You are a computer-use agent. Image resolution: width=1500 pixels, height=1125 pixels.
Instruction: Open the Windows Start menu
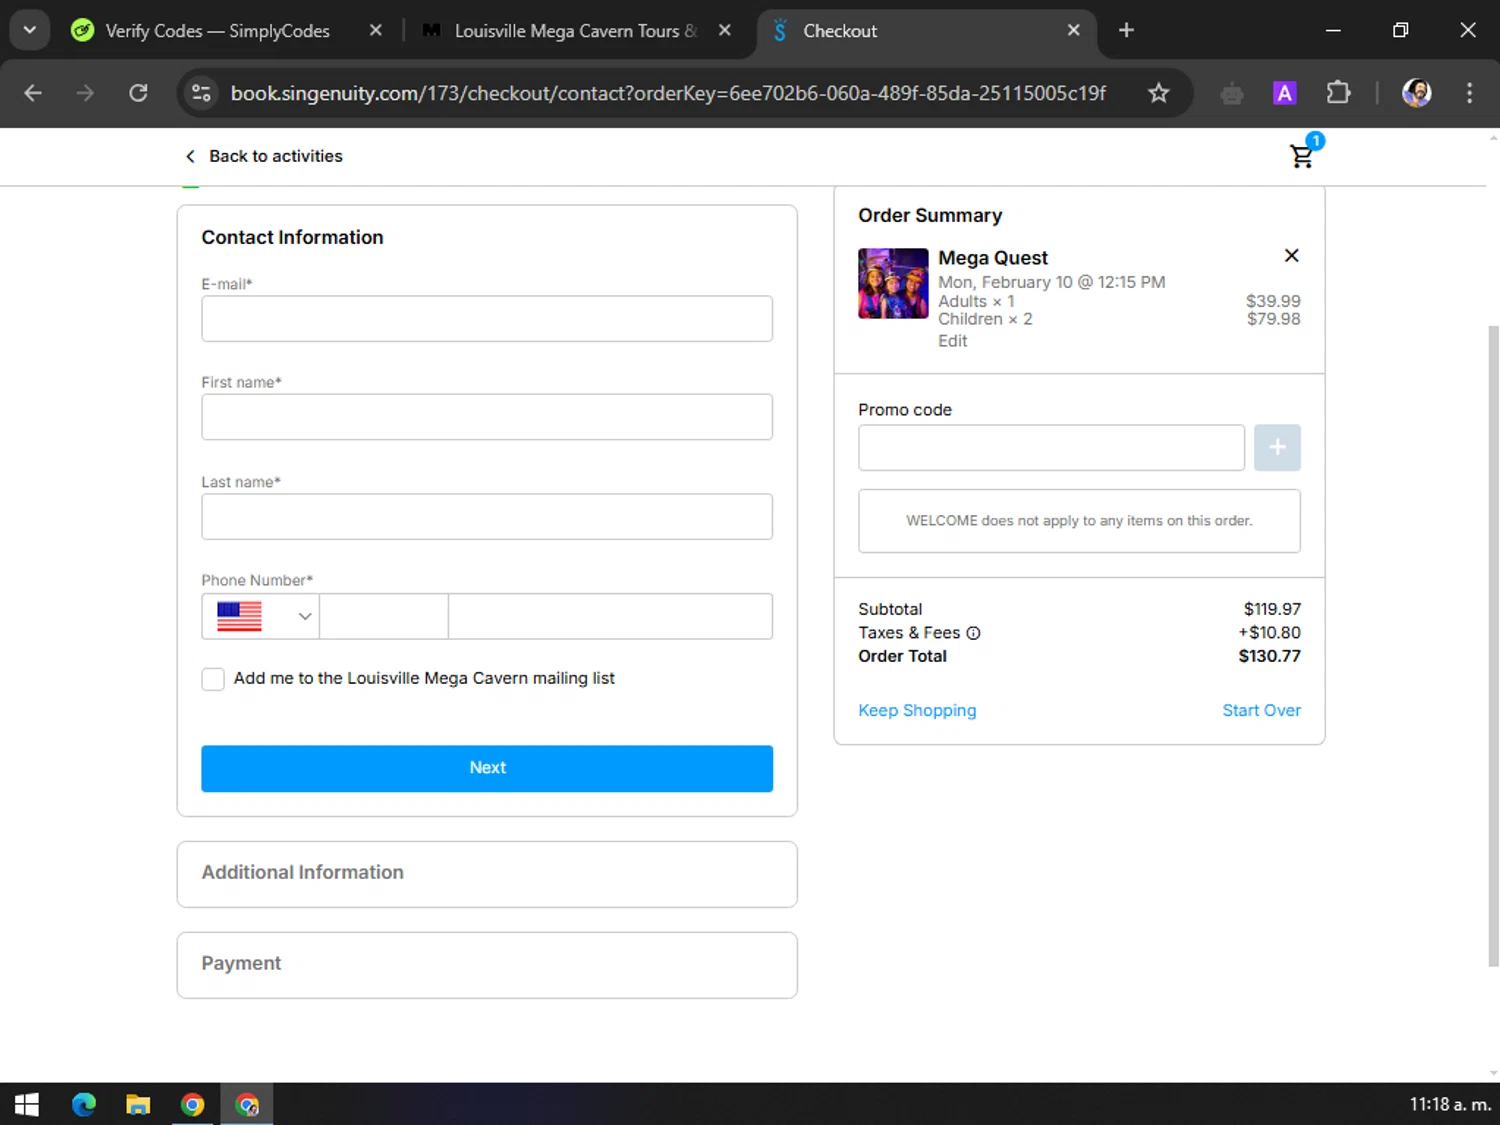tap(27, 1104)
